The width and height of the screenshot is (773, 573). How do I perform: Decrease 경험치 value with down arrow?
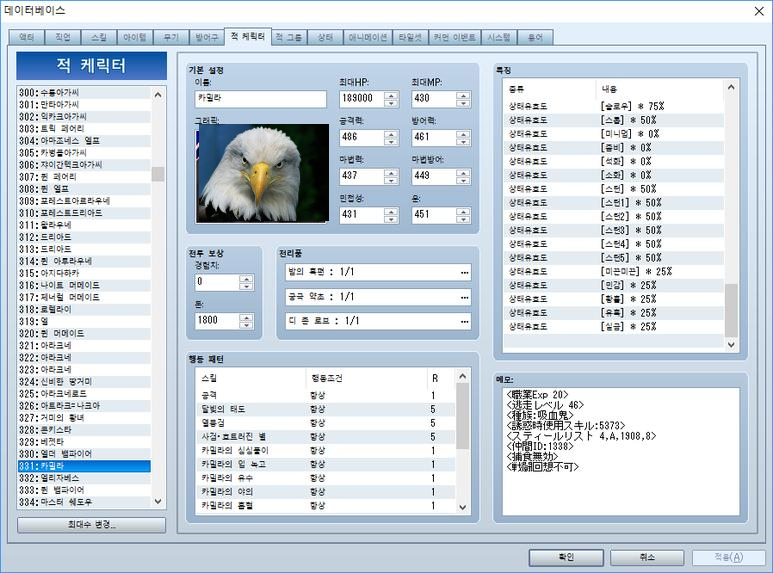tap(246, 286)
